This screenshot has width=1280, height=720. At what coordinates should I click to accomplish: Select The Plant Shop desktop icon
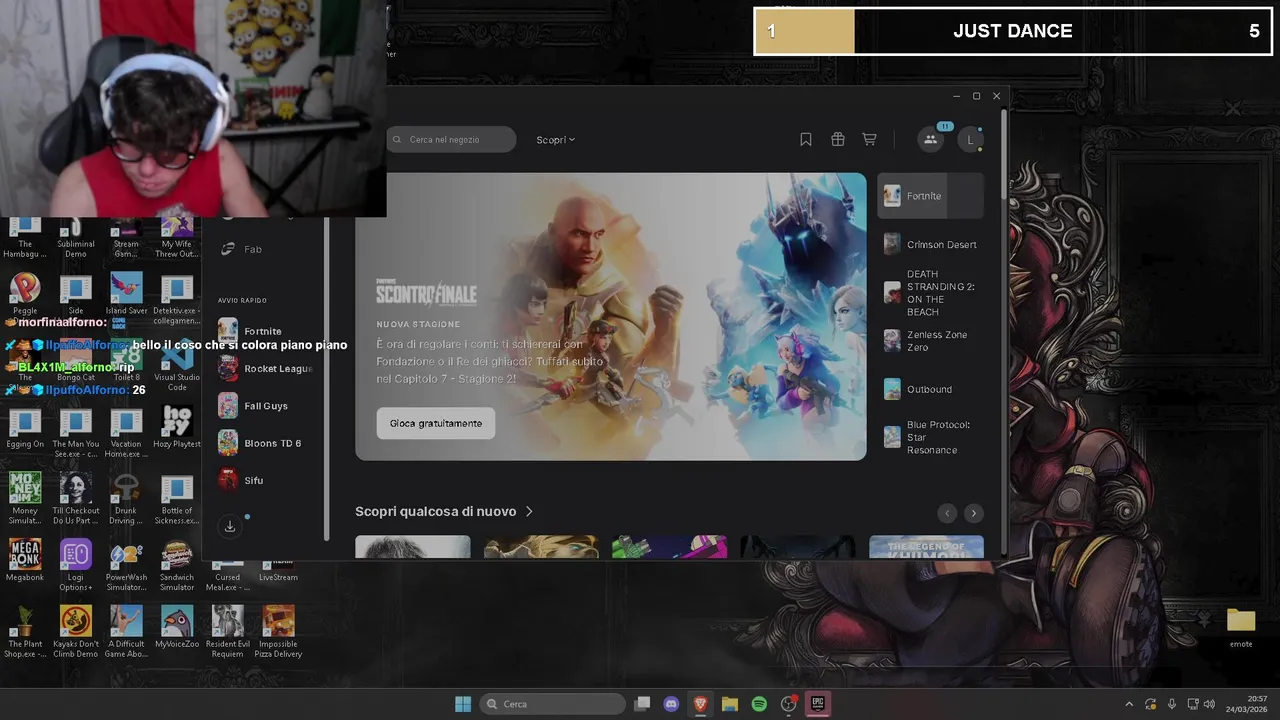click(25, 631)
